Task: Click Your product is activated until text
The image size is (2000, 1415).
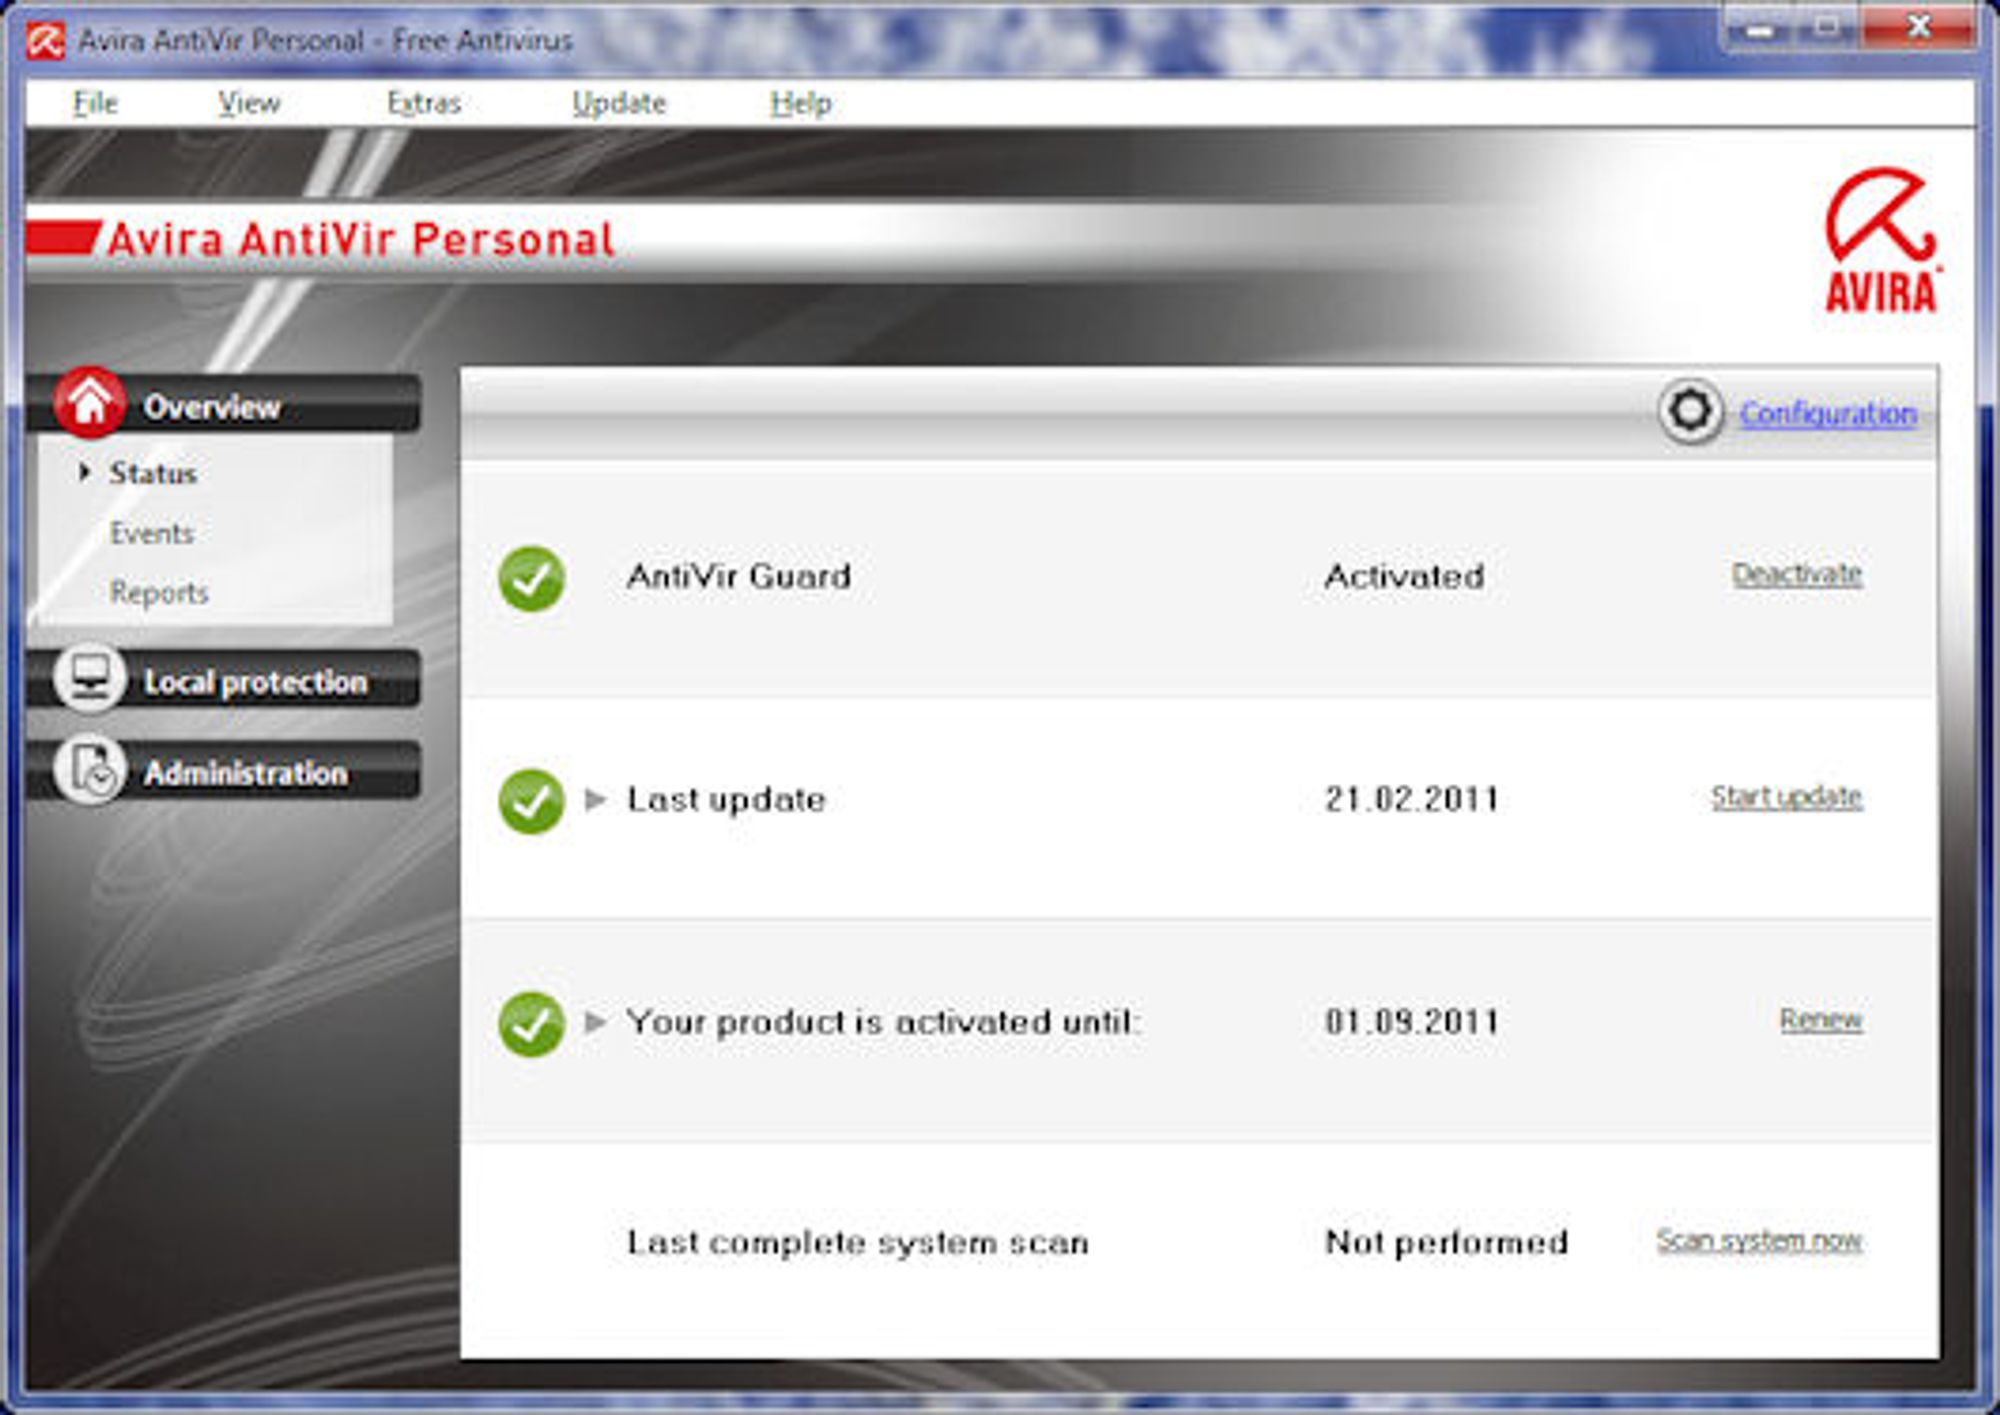Action: [883, 1023]
